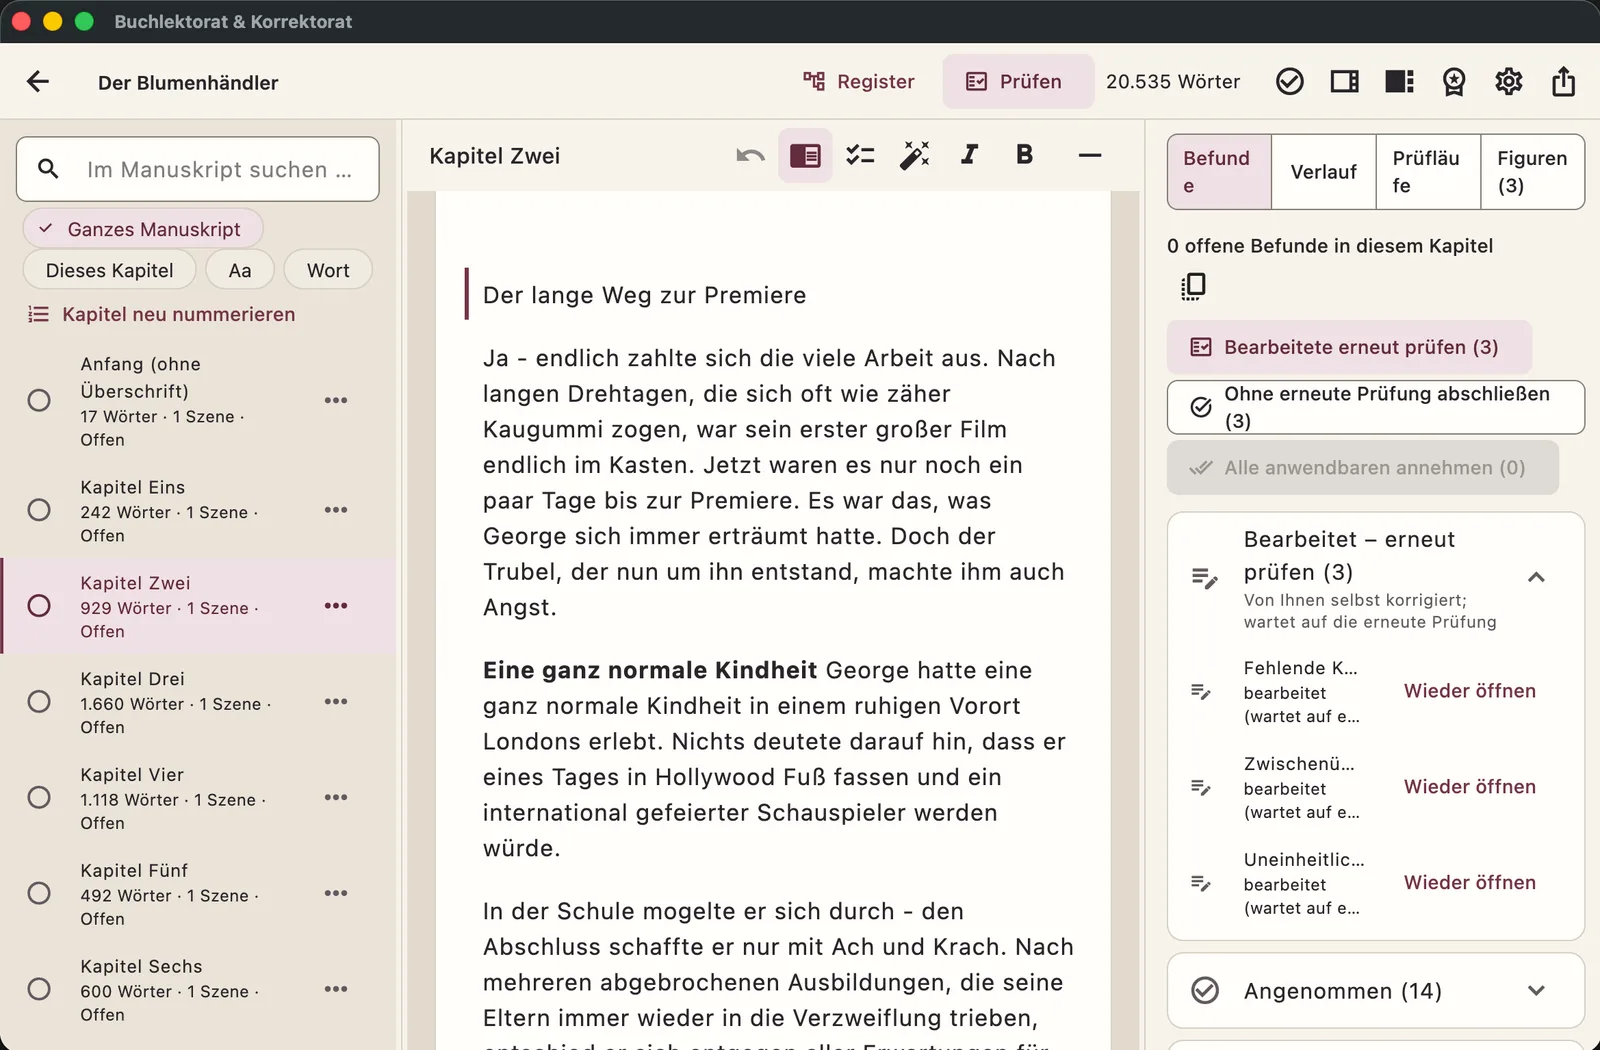
Task: Open the Kapitel Sechs three-dot menu
Action: (x=336, y=989)
